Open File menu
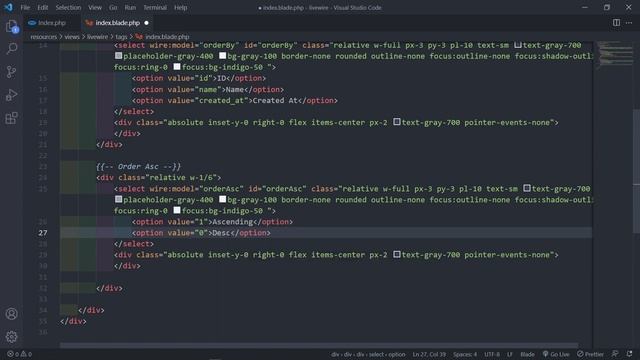 tap(25, 7)
